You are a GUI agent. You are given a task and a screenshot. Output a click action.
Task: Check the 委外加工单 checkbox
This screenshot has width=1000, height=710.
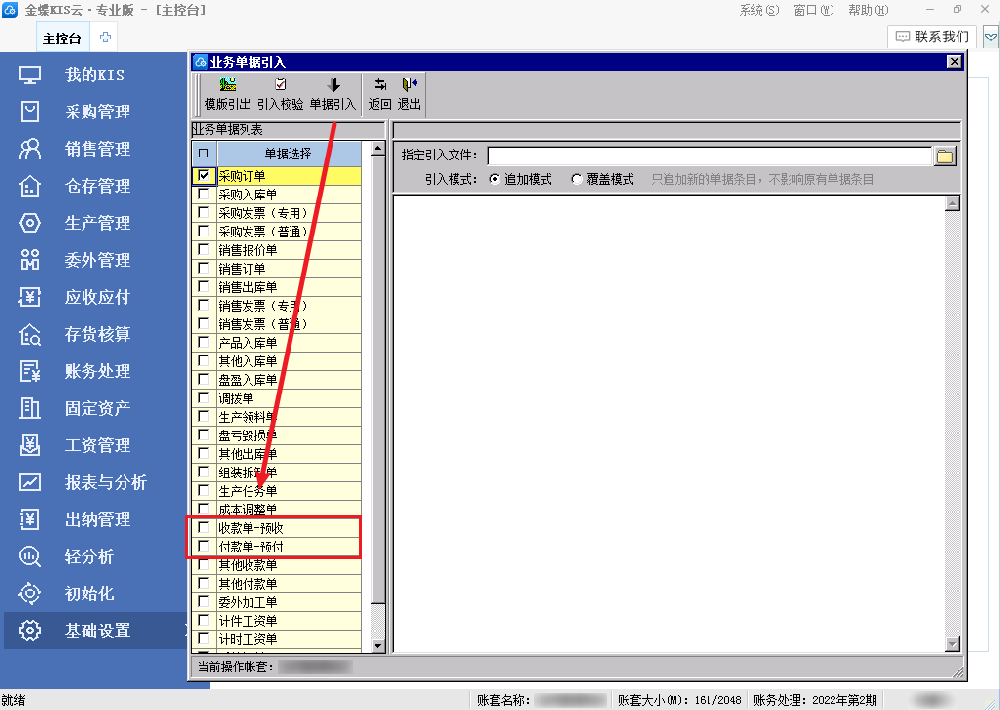click(x=203, y=602)
